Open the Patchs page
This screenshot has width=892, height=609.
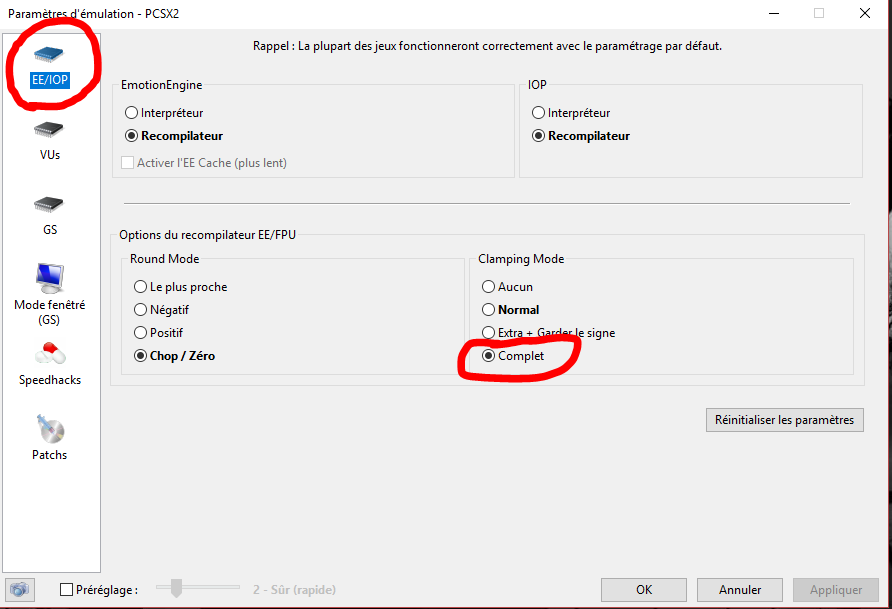pos(49,430)
